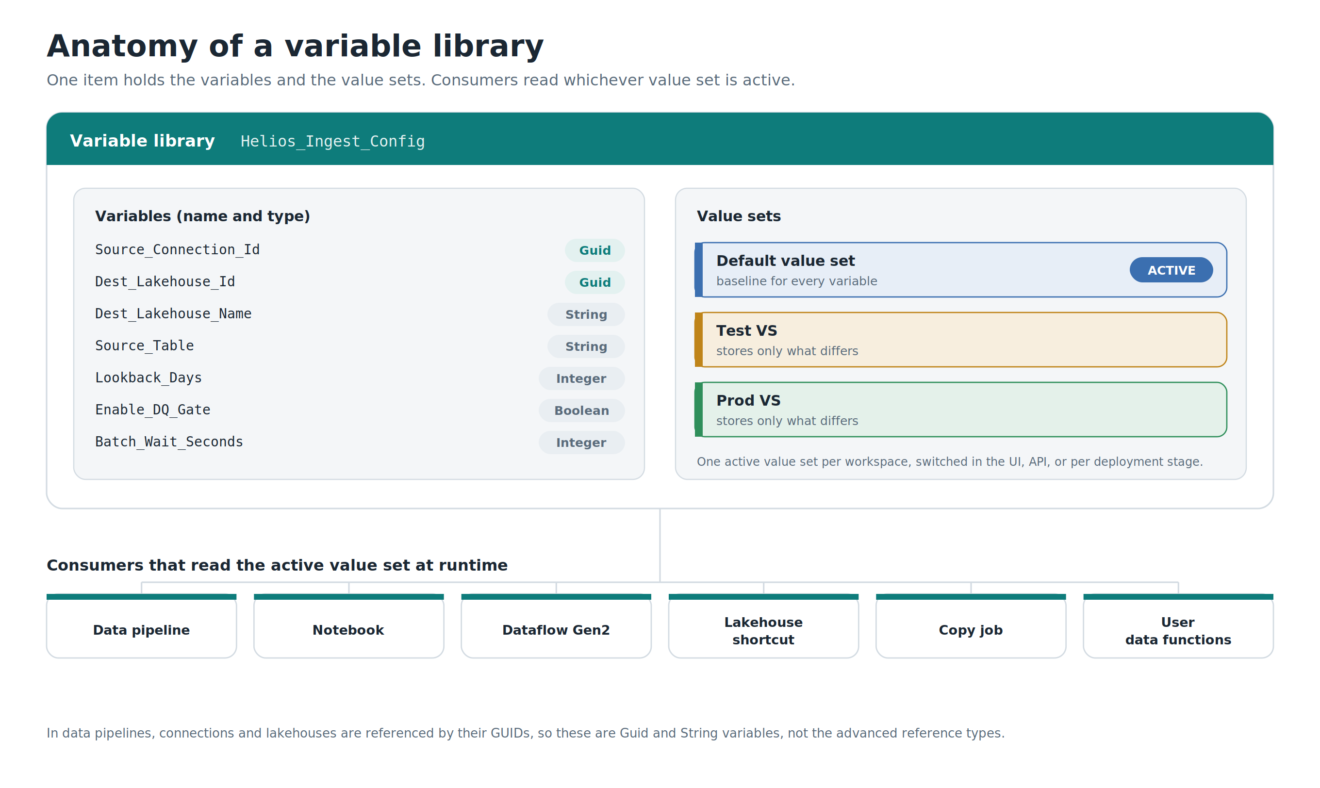Click the Guid badge for Source_Connection_Id
The height and width of the screenshot is (788, 1320).
click(595, 251)
